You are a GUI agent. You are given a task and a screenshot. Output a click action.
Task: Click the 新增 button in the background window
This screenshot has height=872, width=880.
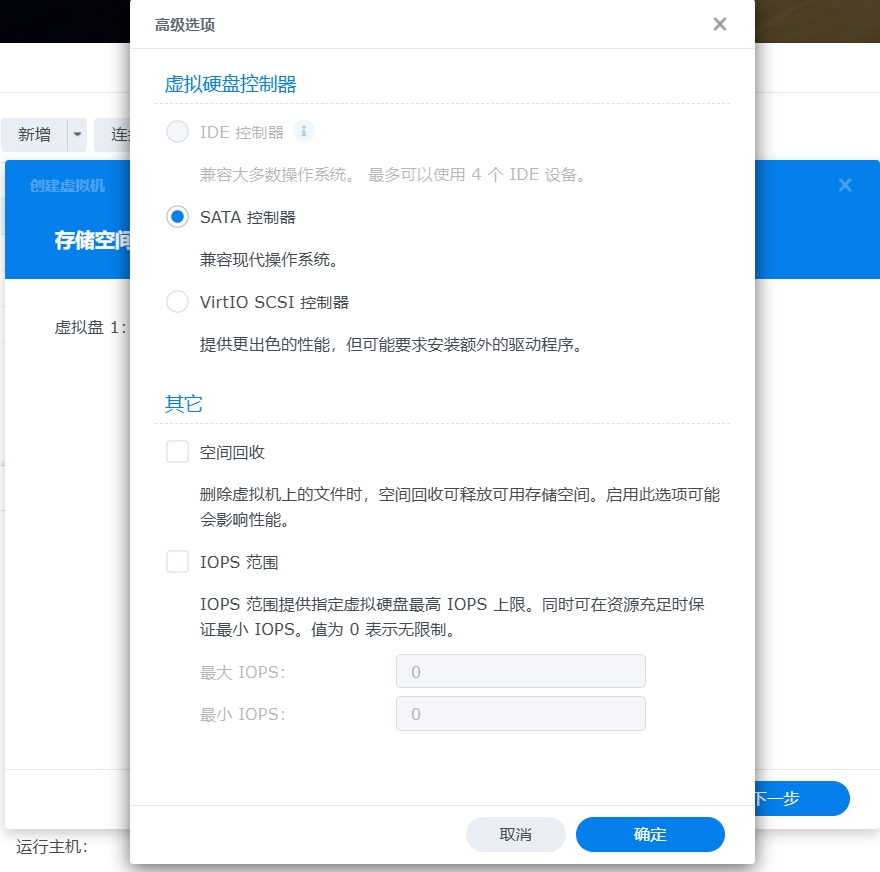pos(34,135)
